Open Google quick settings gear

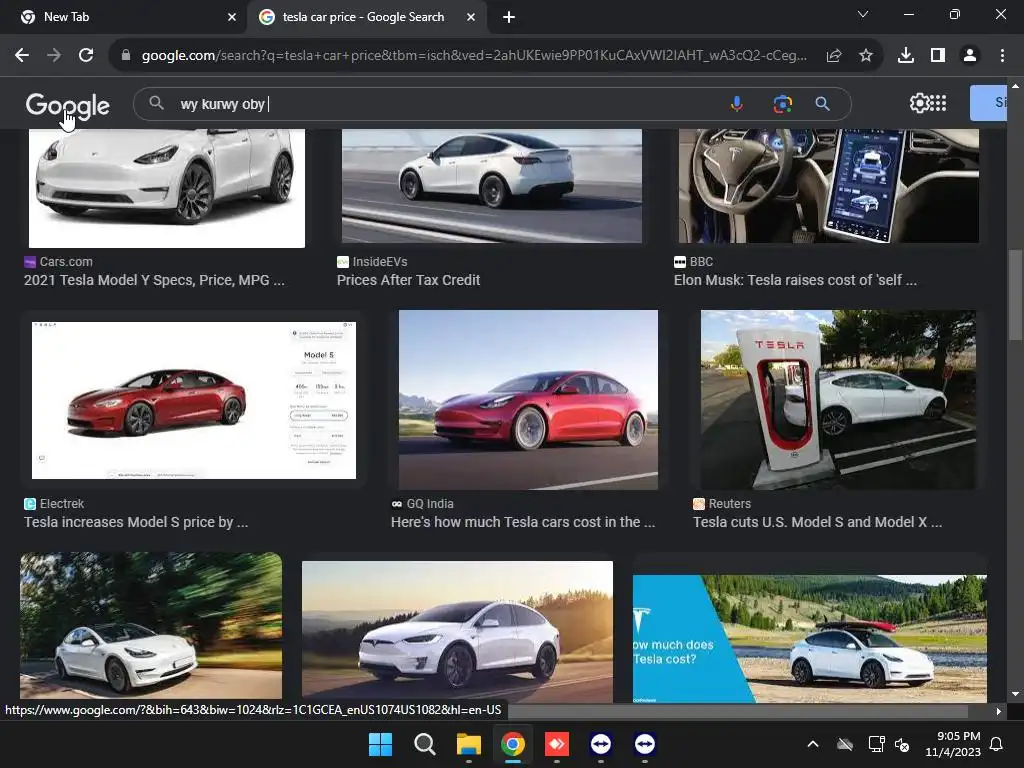click(x=919, y=103)
